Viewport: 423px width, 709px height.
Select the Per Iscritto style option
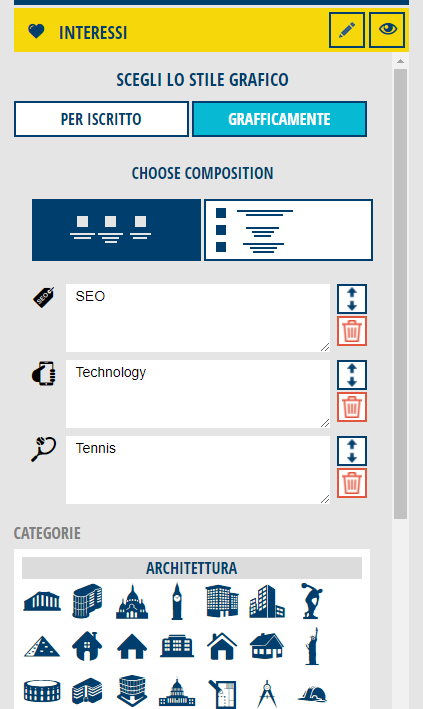click(x=101, y=119)
